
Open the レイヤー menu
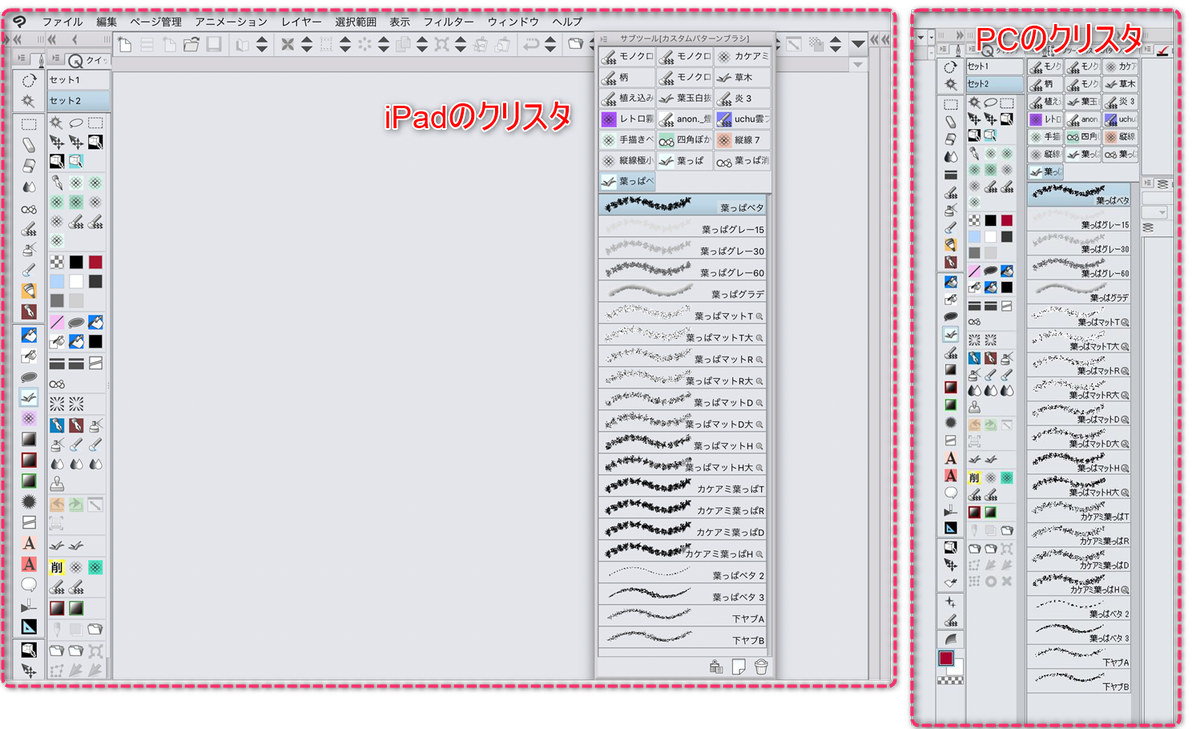[302, 21]
